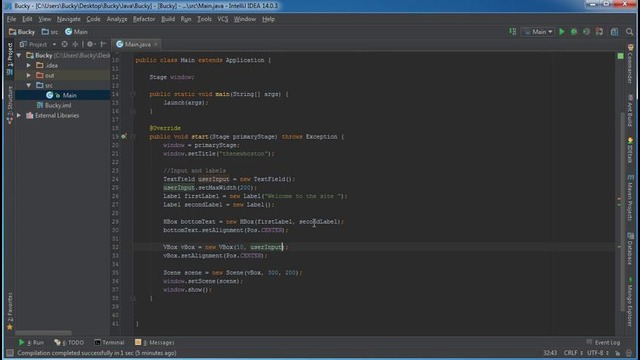Open the Build menu
This screenshot has height=360, width=640.
(x=168, y=19)
